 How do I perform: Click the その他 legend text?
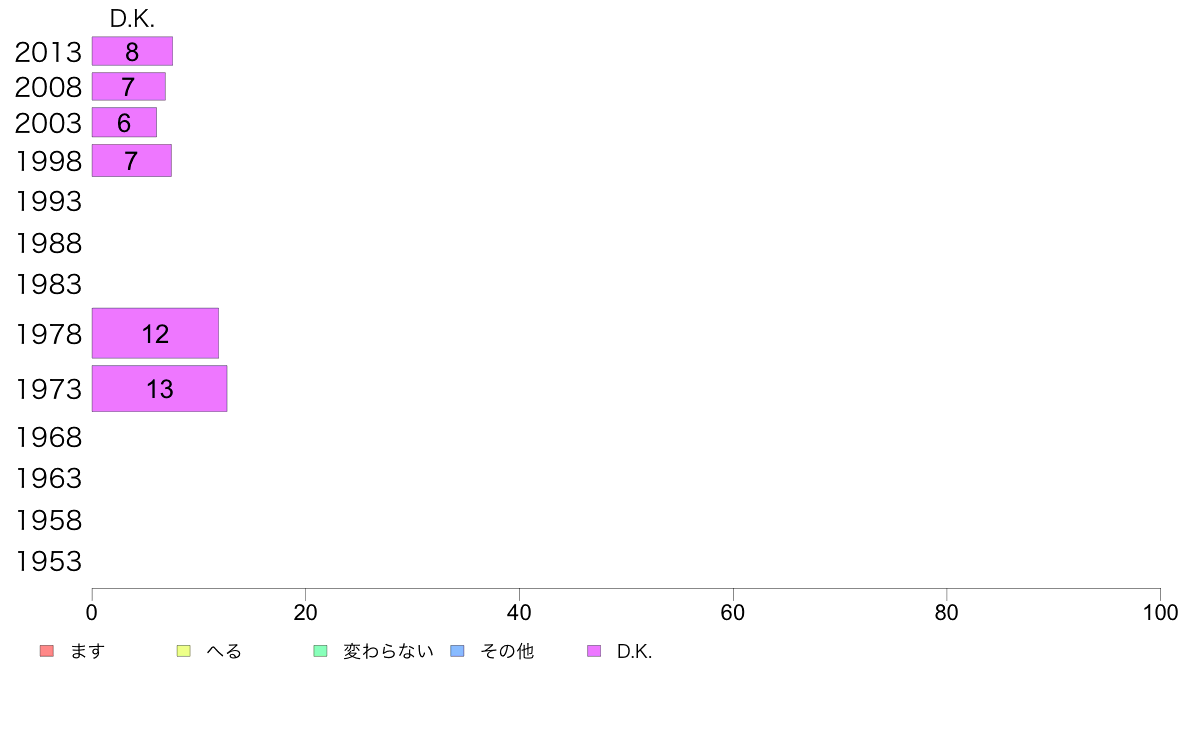(x=507, y=651)
